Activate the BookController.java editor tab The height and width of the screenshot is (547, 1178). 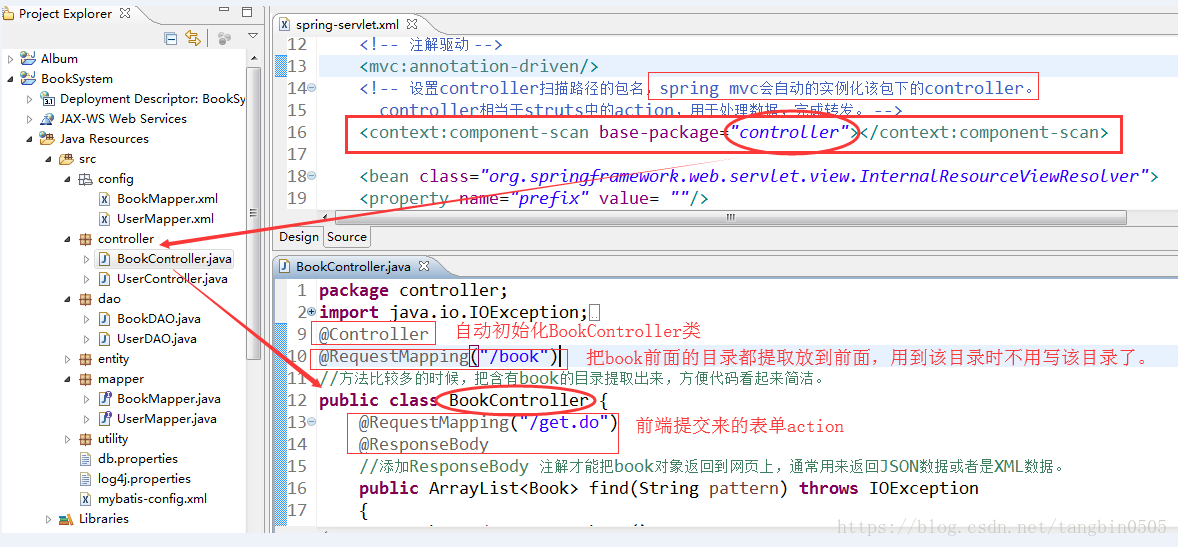pos(353,266)
